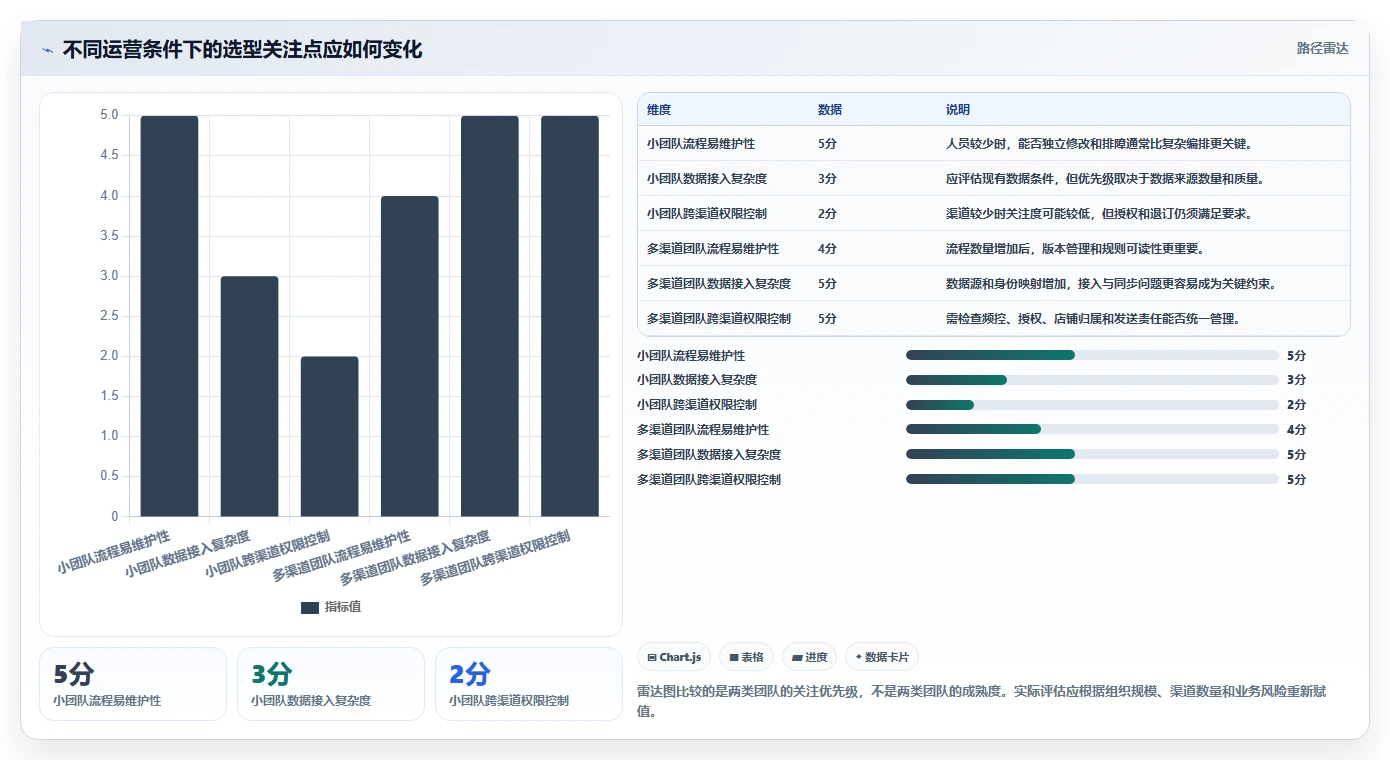Screen dimensions: 1390x760
Task: Click description starting 需检查频控
Action: (x=1093, y=319)
